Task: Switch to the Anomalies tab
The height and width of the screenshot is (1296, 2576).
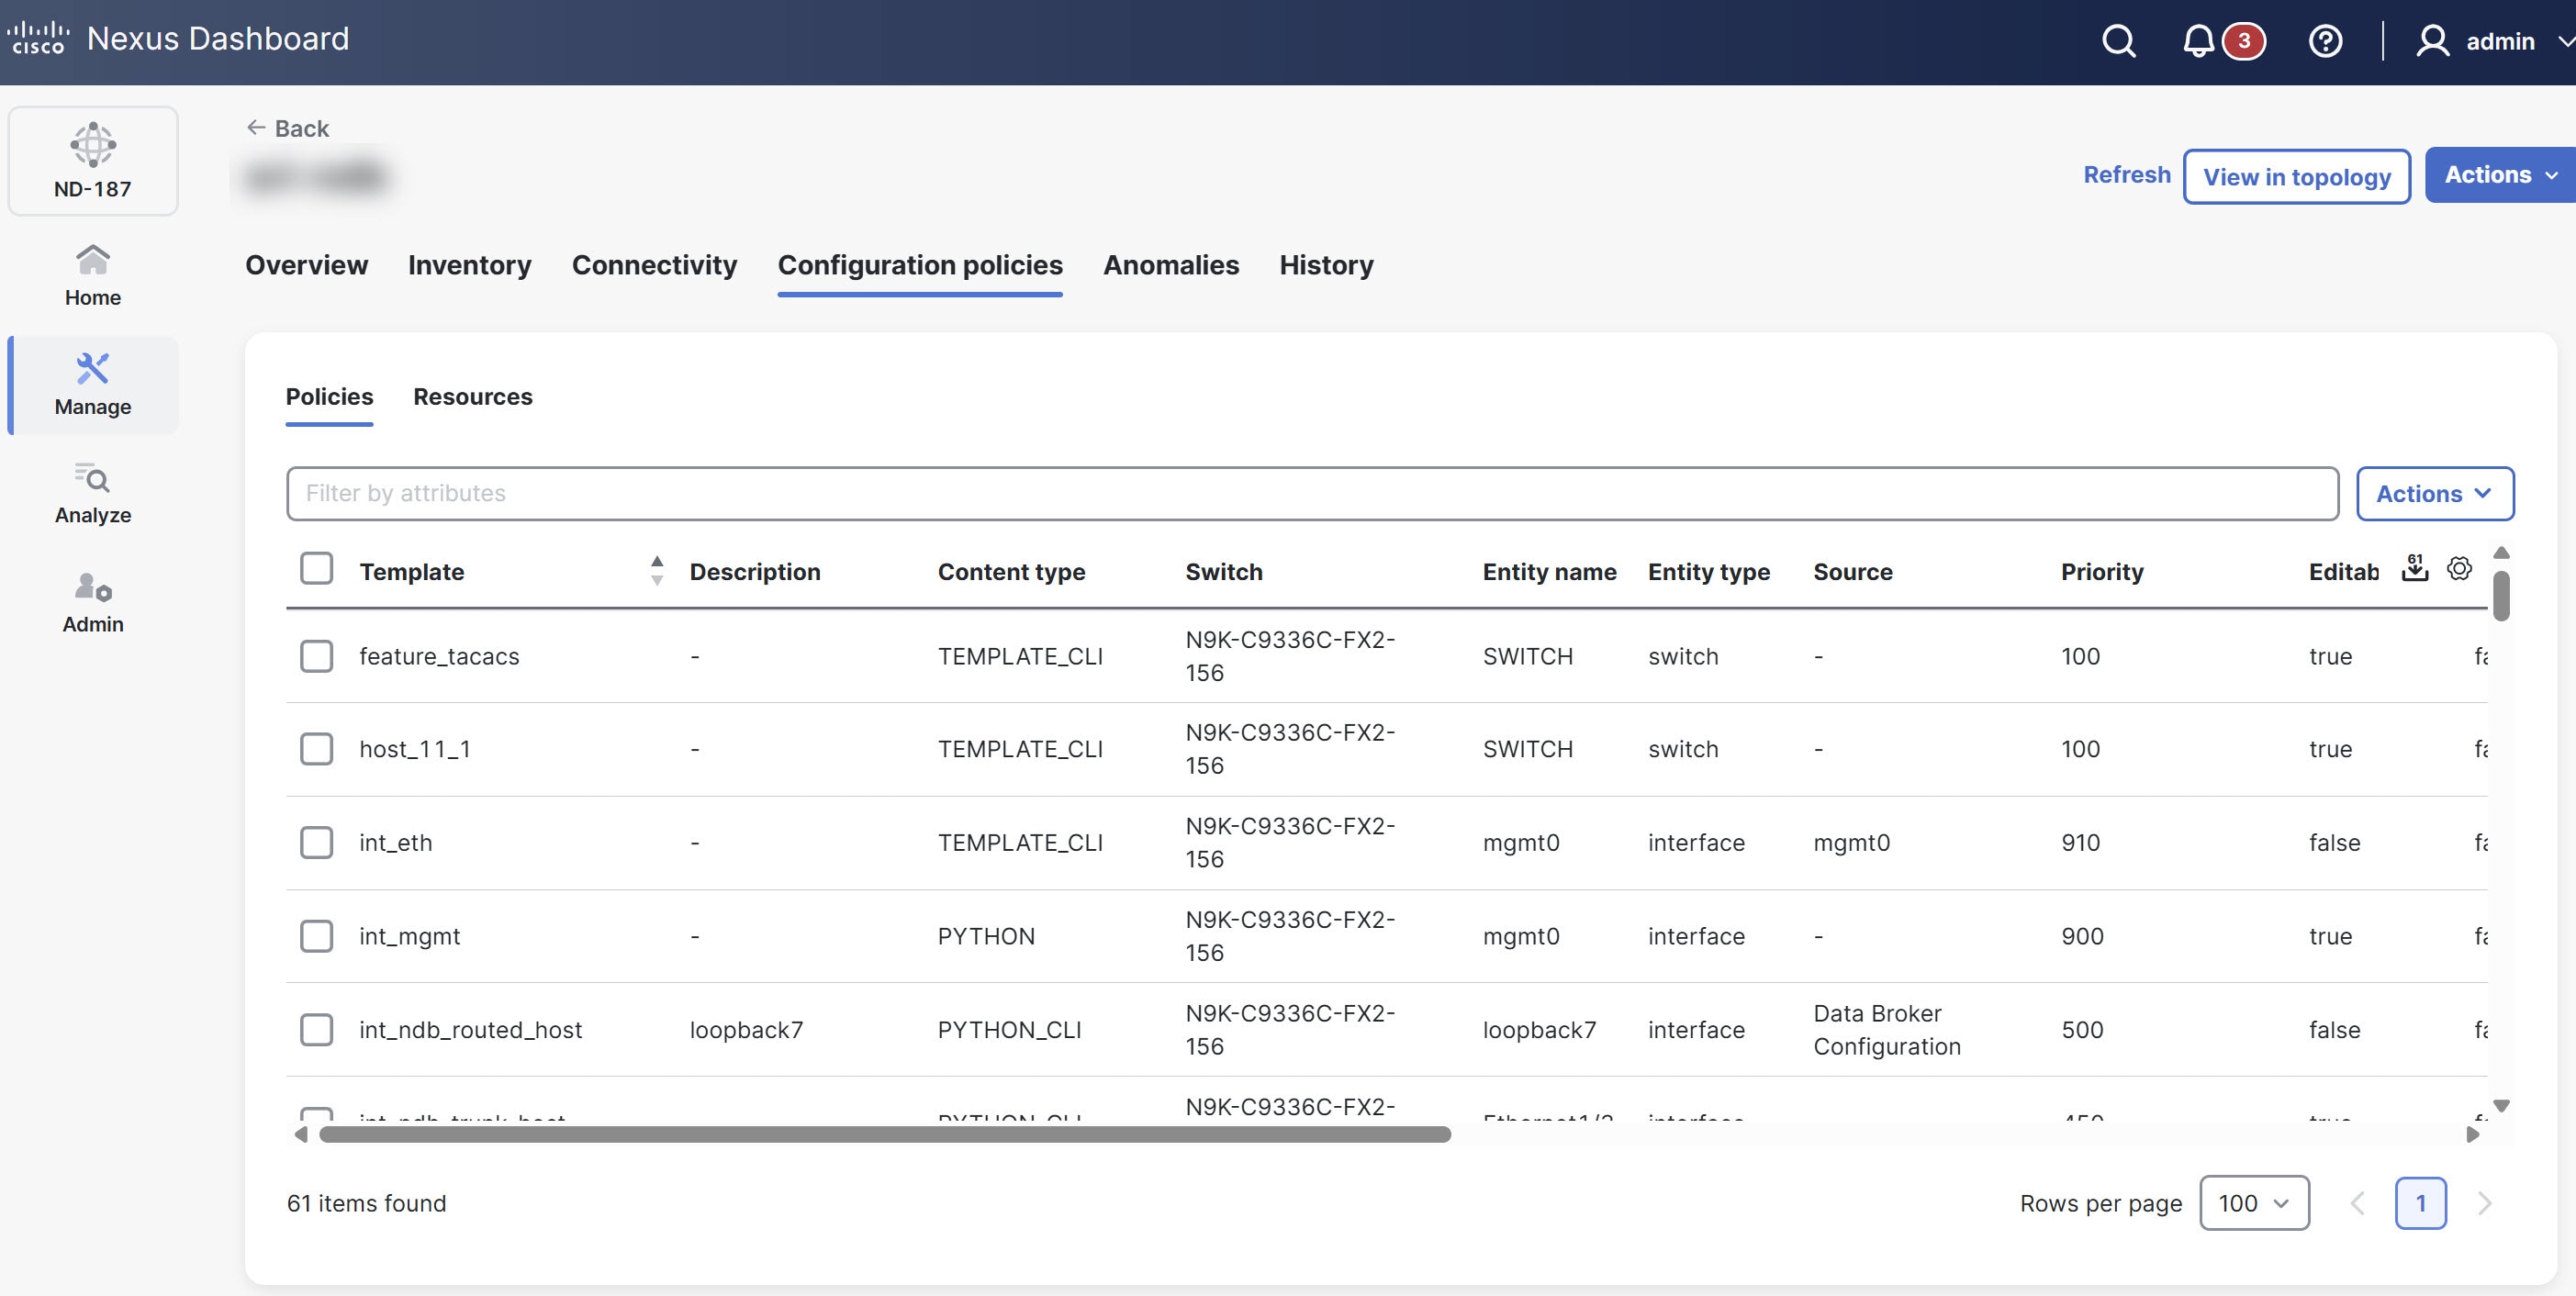Action: pos(1170,265)
